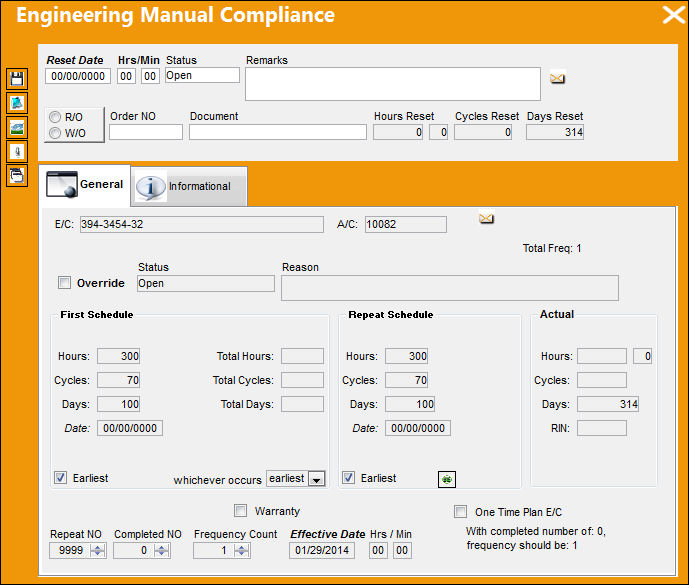Viewport: 689px width, 585px height.
Task: Click envelope icon beside Remarks box
Action: click(x=557, y=78)
